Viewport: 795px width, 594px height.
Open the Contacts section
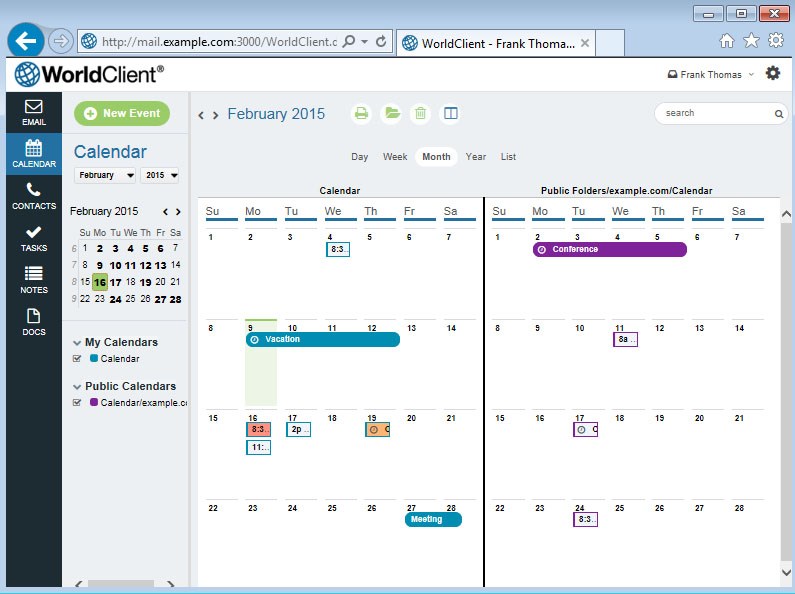(x=34, y=196)
